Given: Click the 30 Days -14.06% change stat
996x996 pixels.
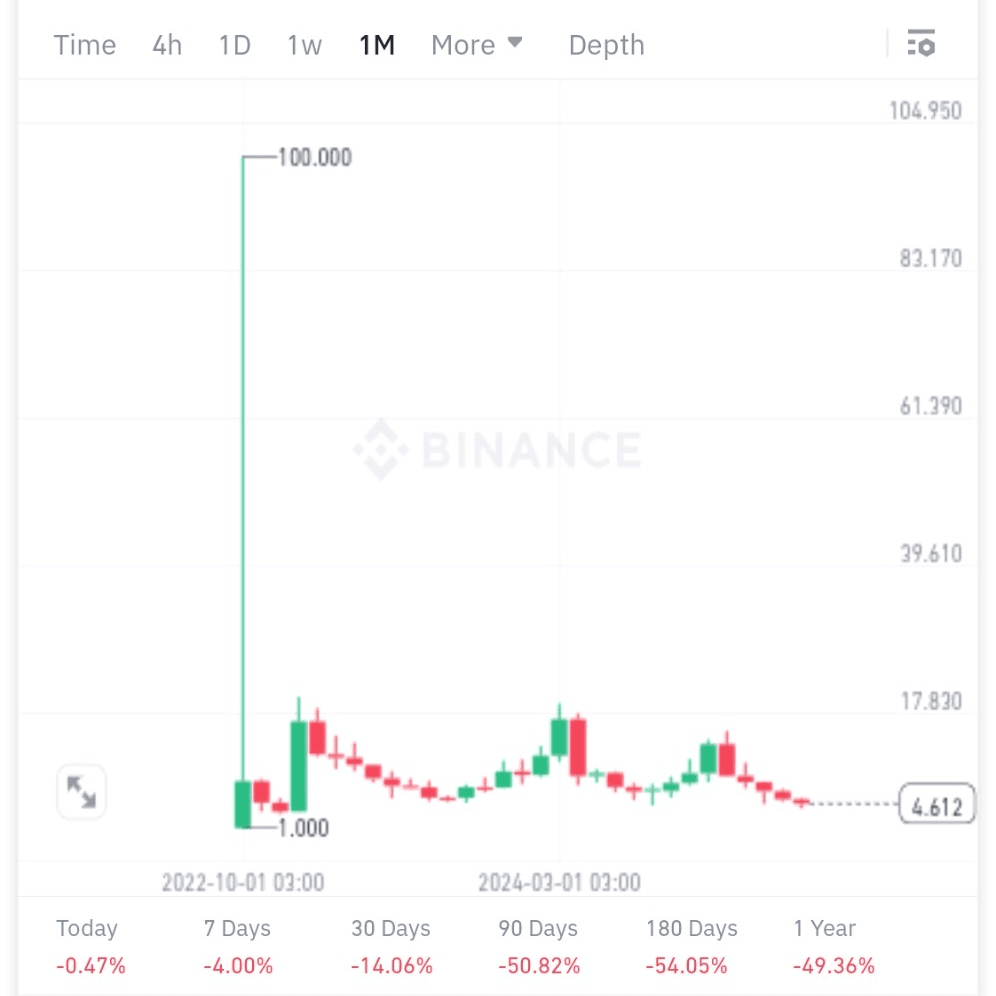Looking at the screenshot, I should tap(392, 946).
